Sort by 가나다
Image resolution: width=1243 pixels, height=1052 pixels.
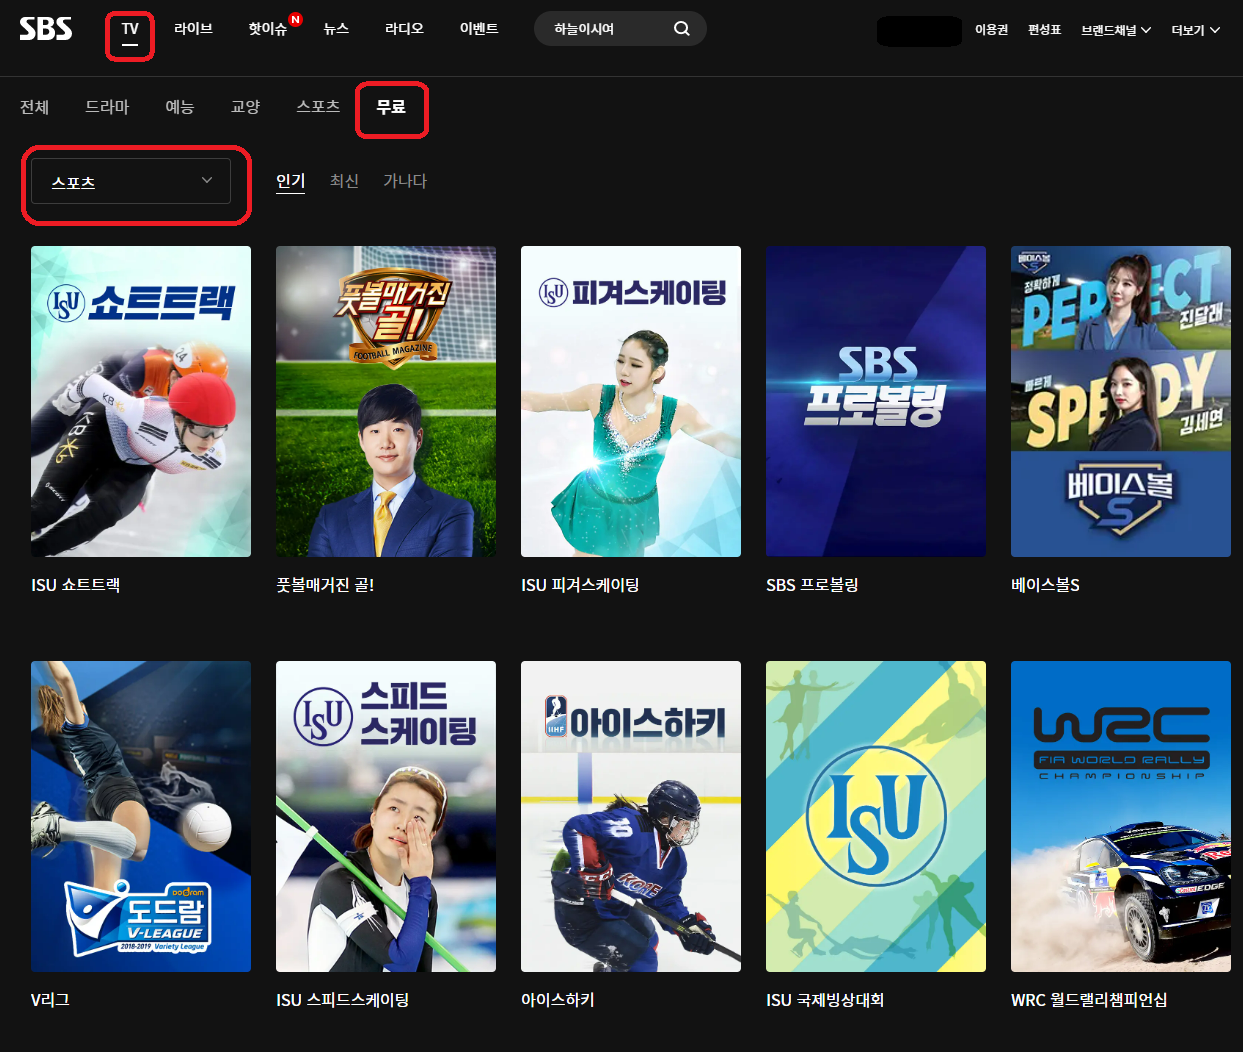pyautogui.click(x=405, y=181)
